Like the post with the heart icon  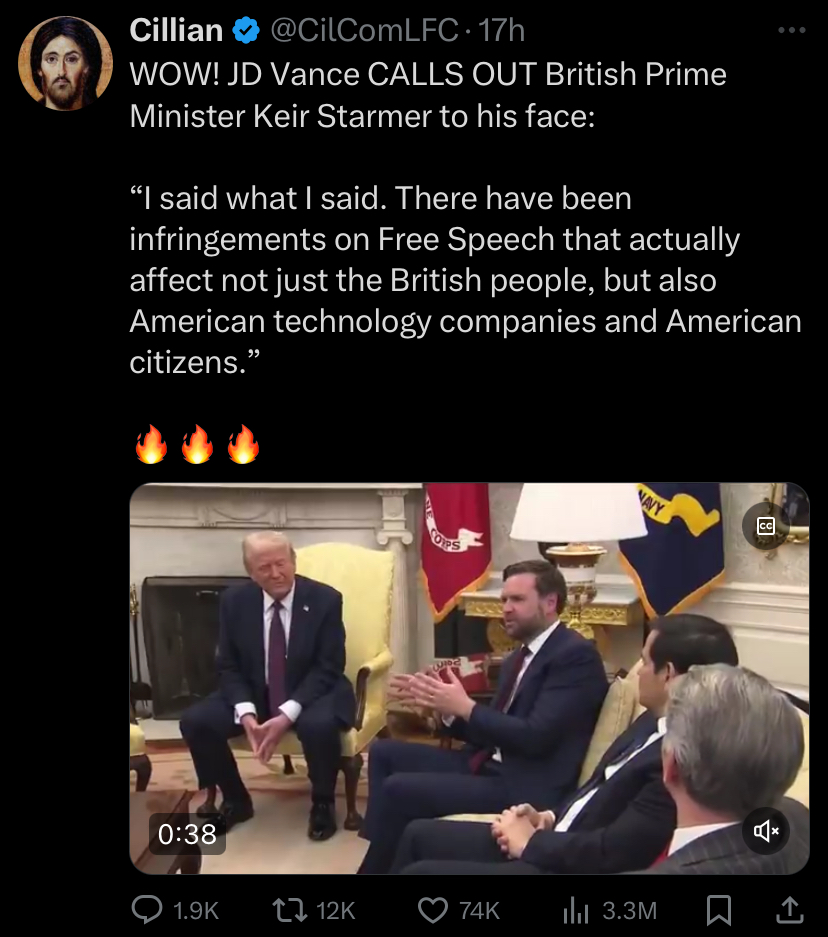coord(433,910)
